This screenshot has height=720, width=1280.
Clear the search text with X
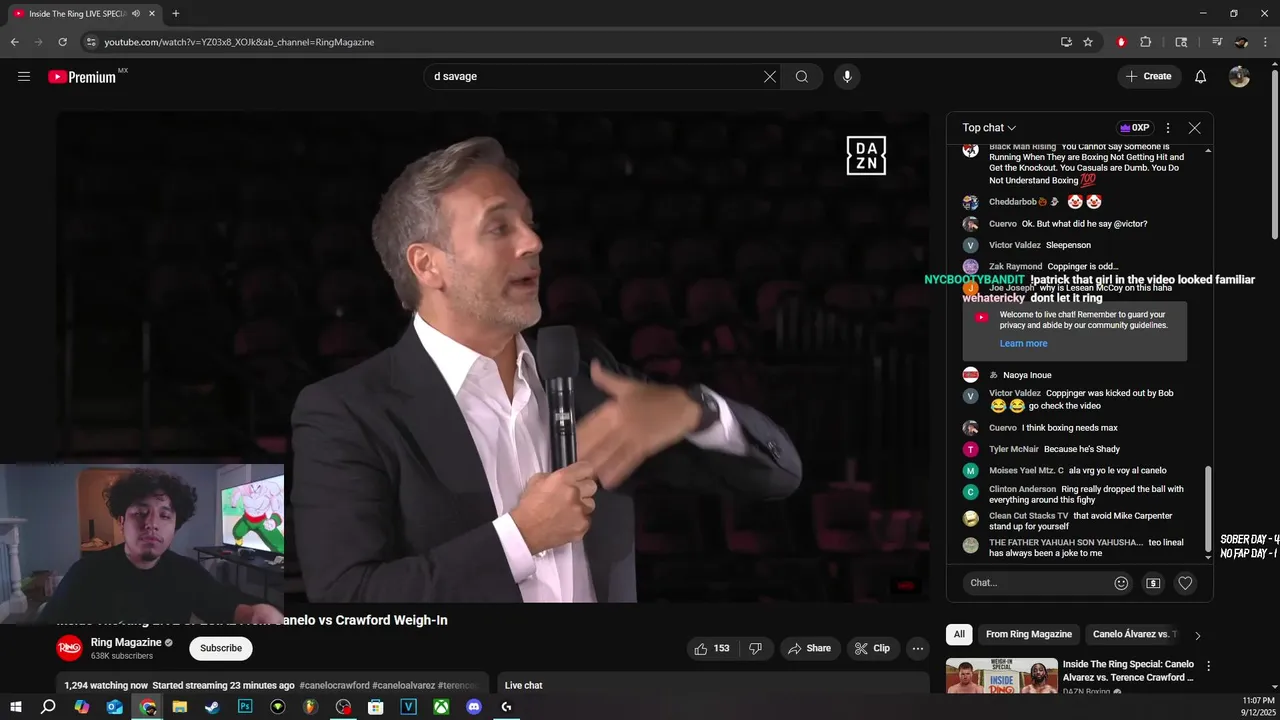coord(770,76)
